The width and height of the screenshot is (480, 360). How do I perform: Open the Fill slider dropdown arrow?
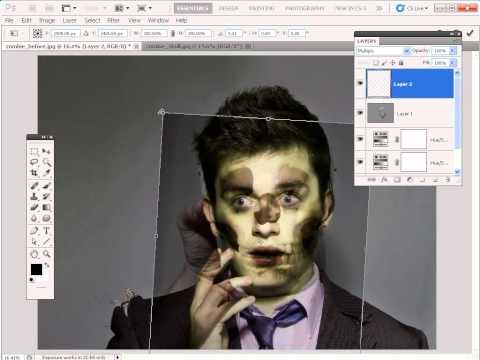click(x=453, y=62)
